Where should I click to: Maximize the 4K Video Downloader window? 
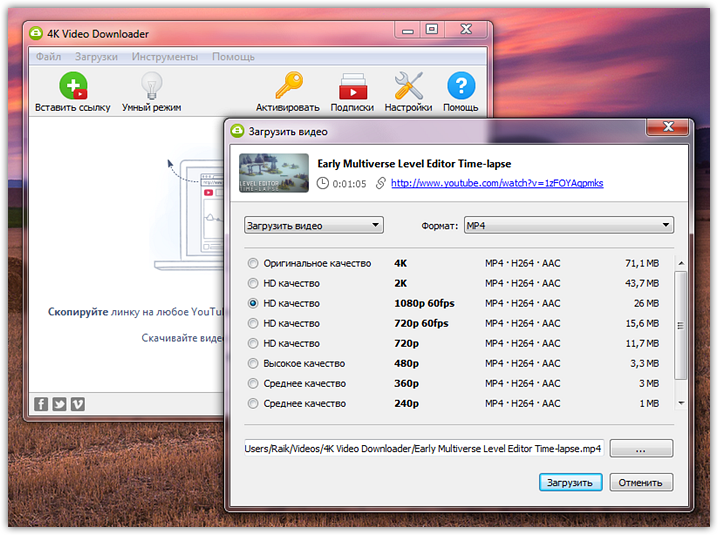point(432,29)
